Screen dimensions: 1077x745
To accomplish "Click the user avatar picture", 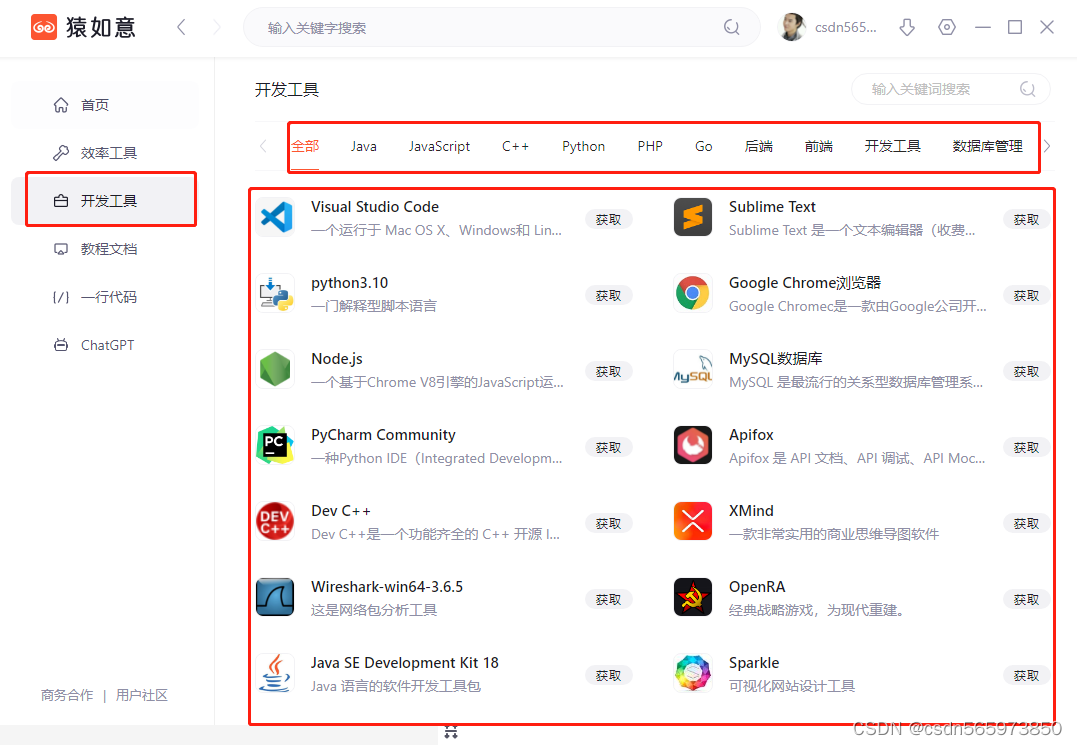I will (792, 27).
